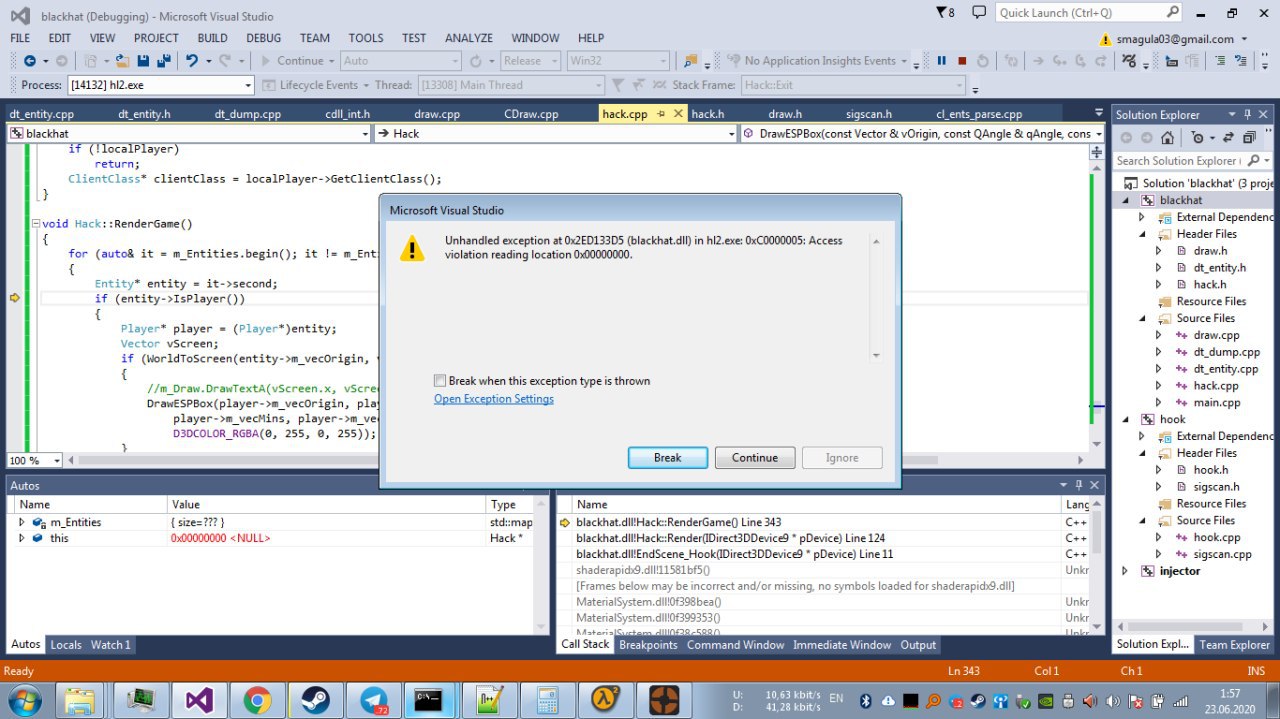Click the notifications flag icon
Screen dimensions: 1280x719
[x=941, y=12]
